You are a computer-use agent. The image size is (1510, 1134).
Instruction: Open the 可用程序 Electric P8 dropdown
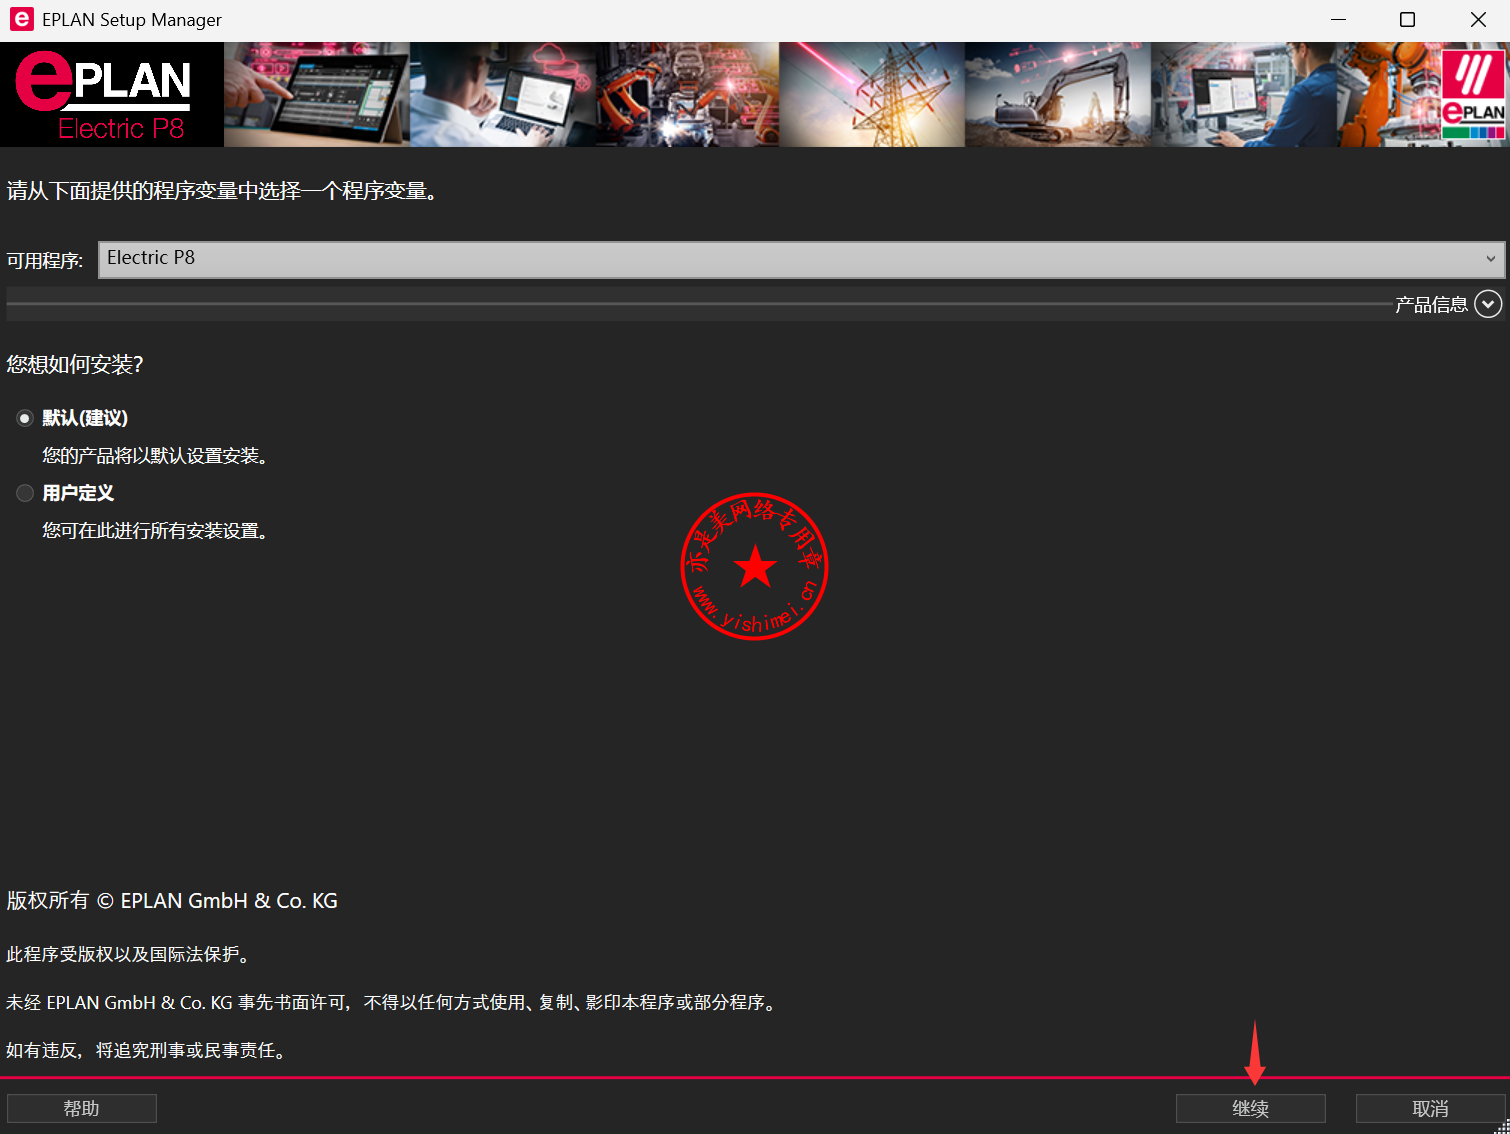[x=801, y=259]
